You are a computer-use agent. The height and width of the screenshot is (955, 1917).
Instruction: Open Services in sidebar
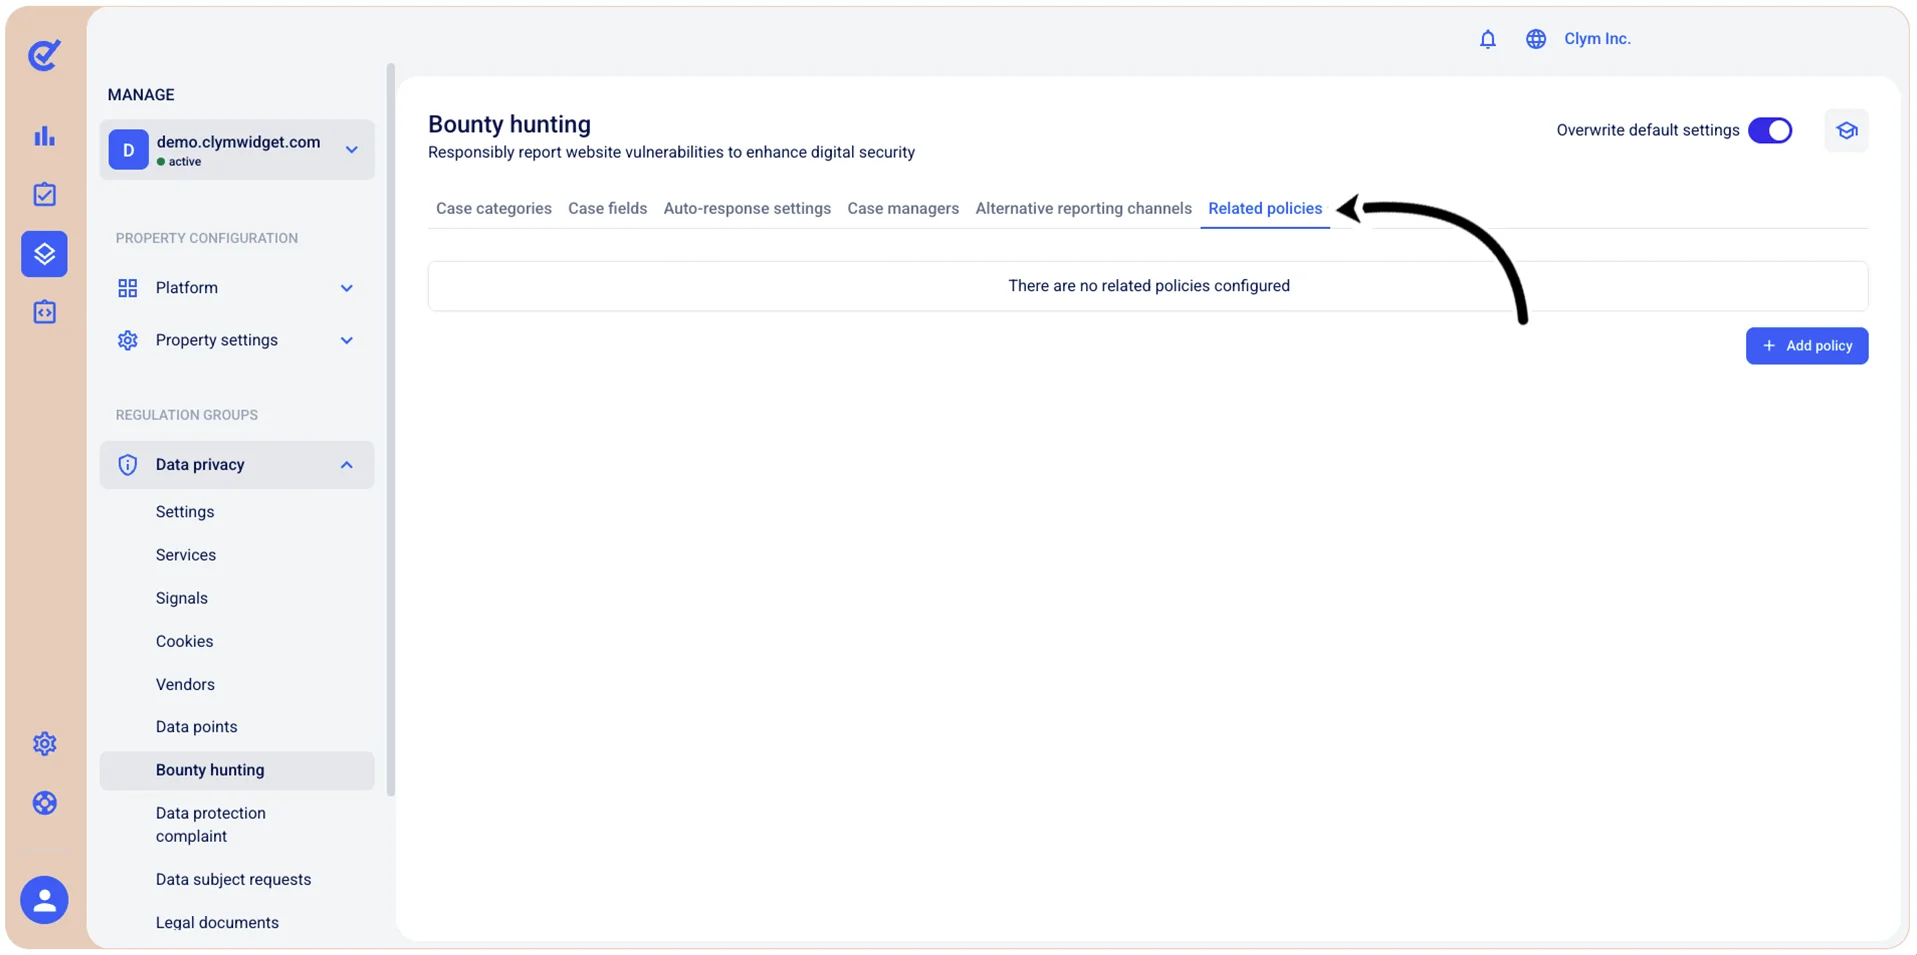(186, 555)
